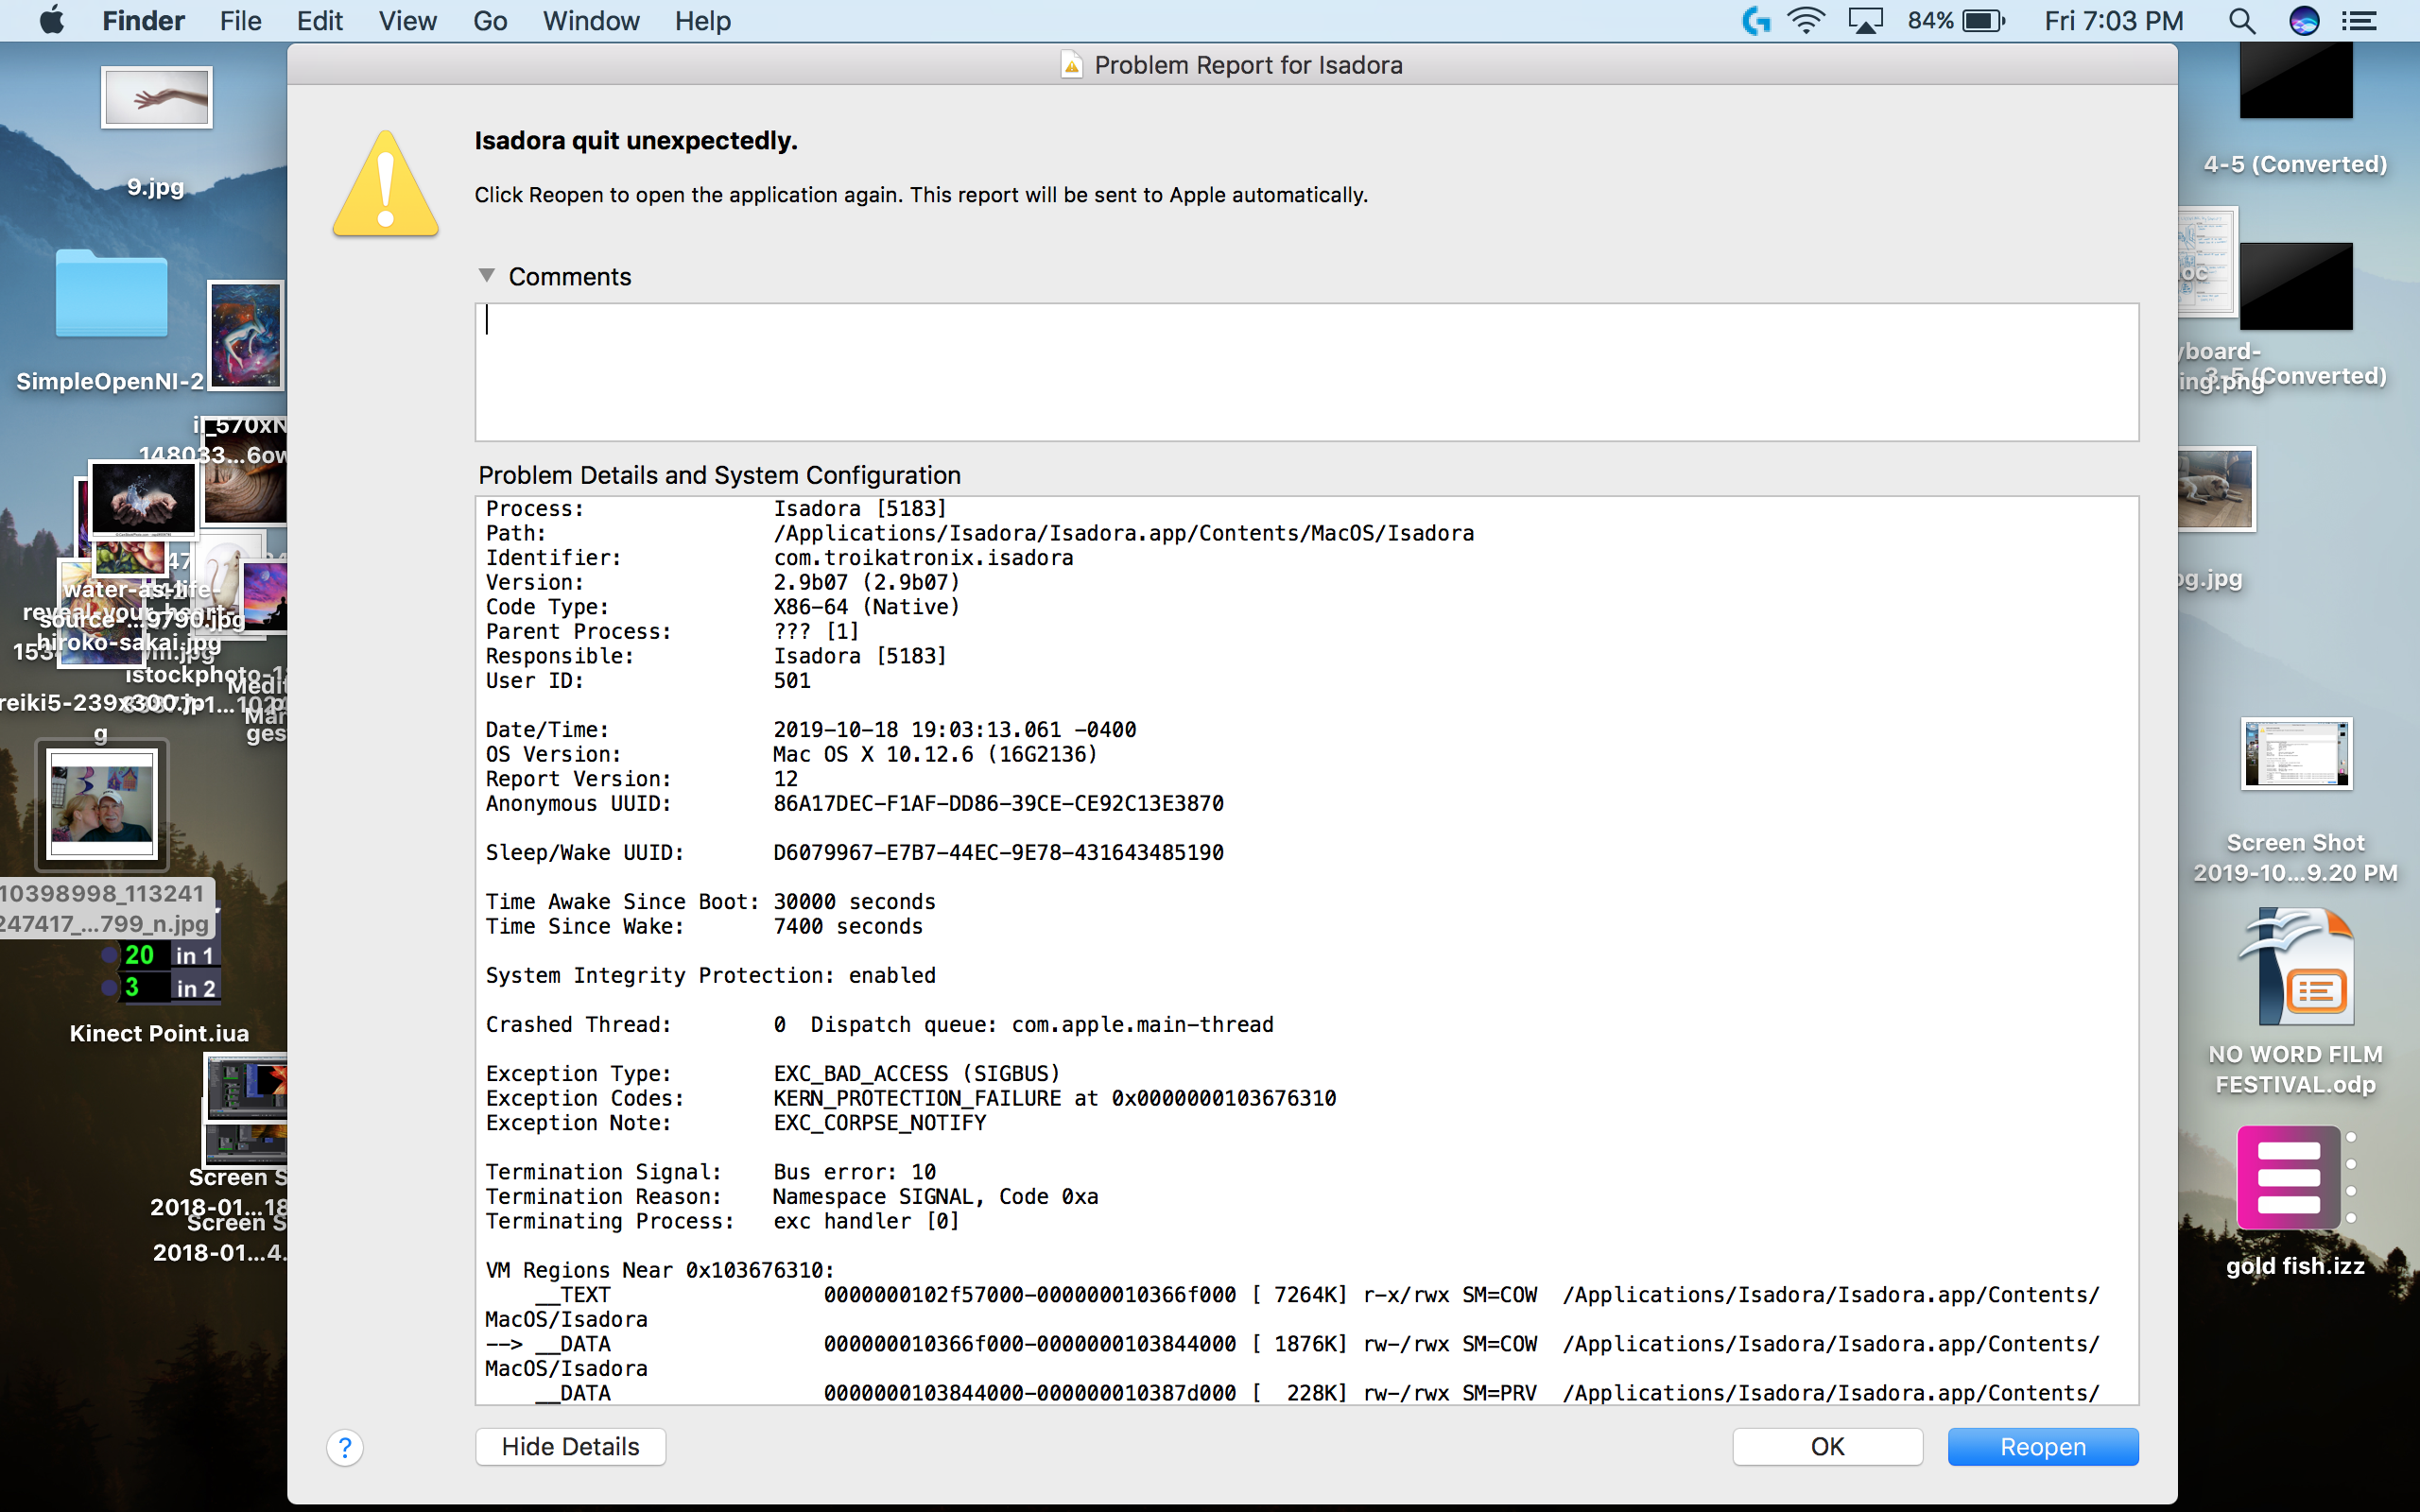
Task: Open the Window menu
Action: (x=590, y=20)
